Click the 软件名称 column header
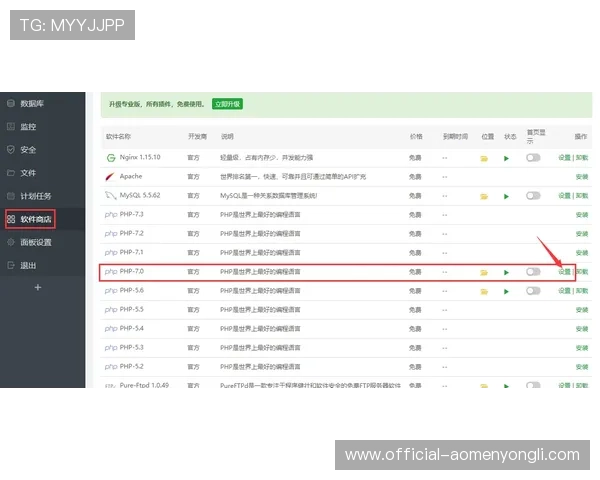This screenshot has width=600, height=480. [x=118, y=137]
